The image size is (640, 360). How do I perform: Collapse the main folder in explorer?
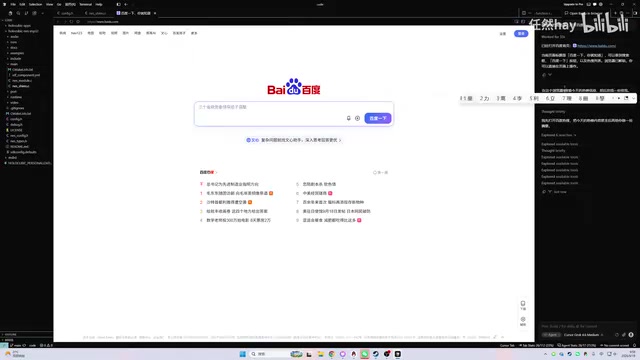(14, 64)
